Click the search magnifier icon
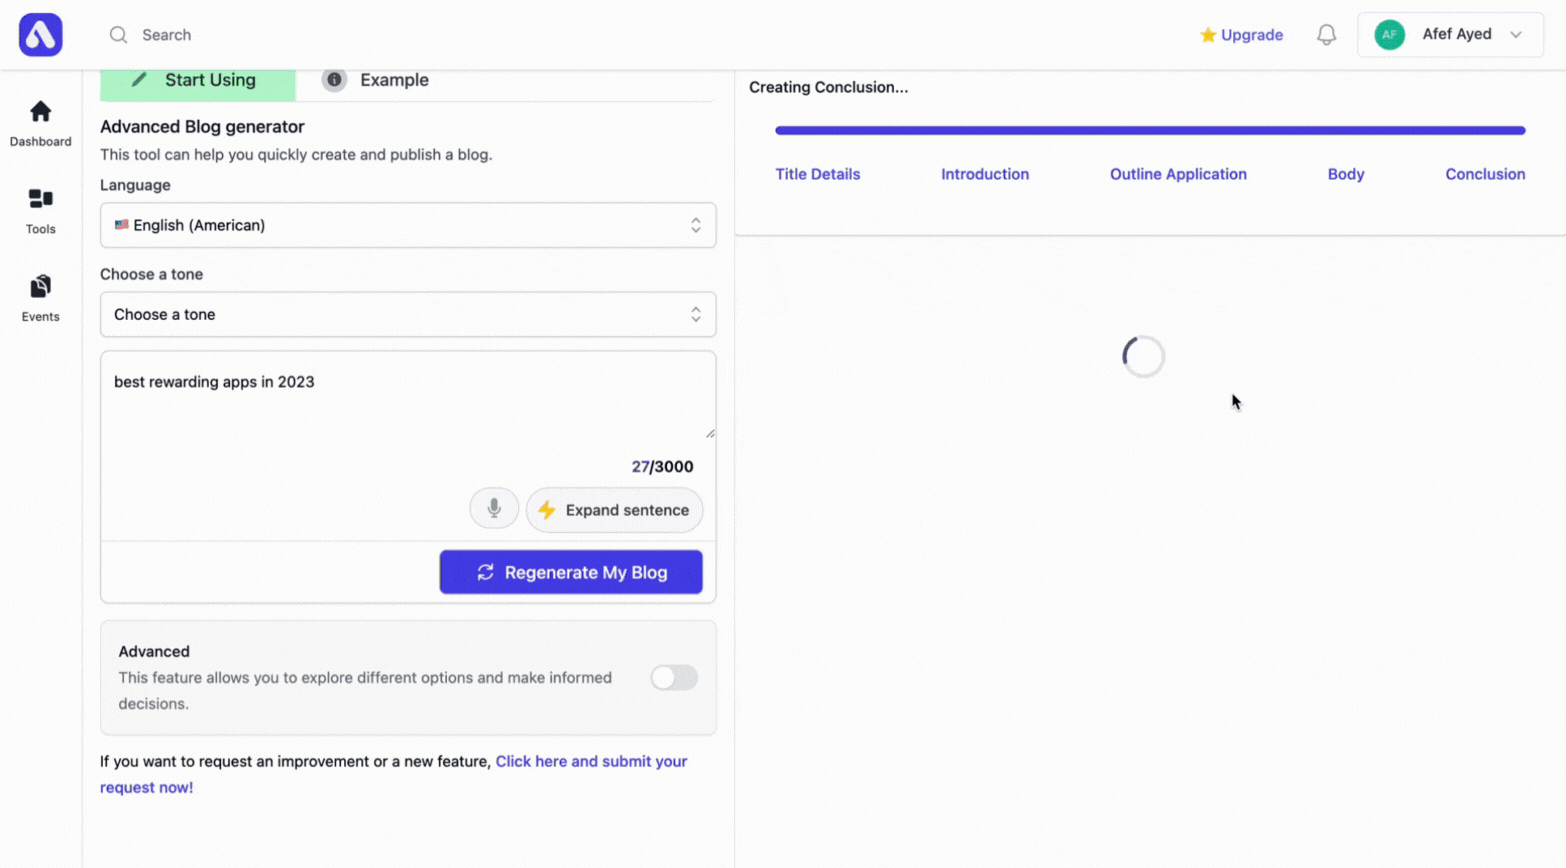Image resolution: width=1566 pixels, height=868 pixels. coord(118,35)
